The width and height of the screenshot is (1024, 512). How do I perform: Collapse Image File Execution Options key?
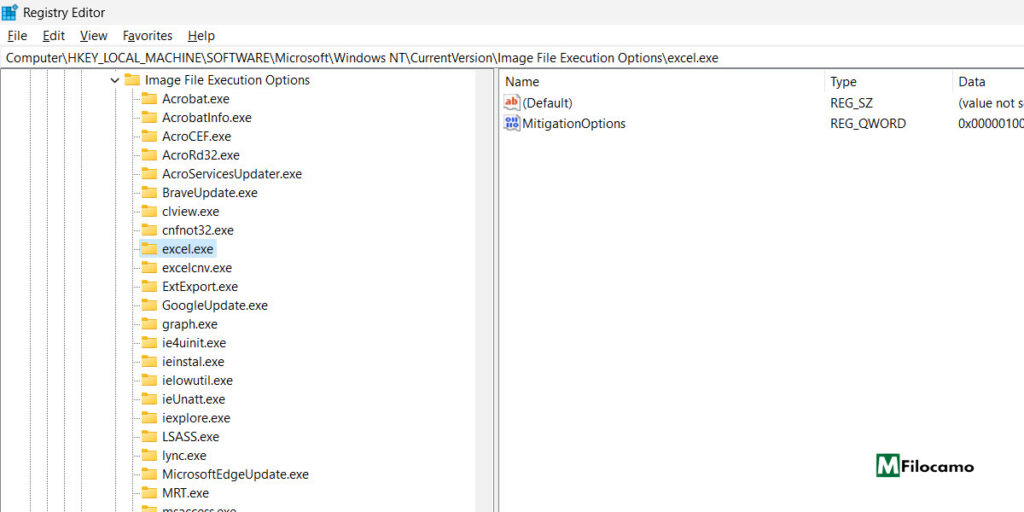pos(115,80)
